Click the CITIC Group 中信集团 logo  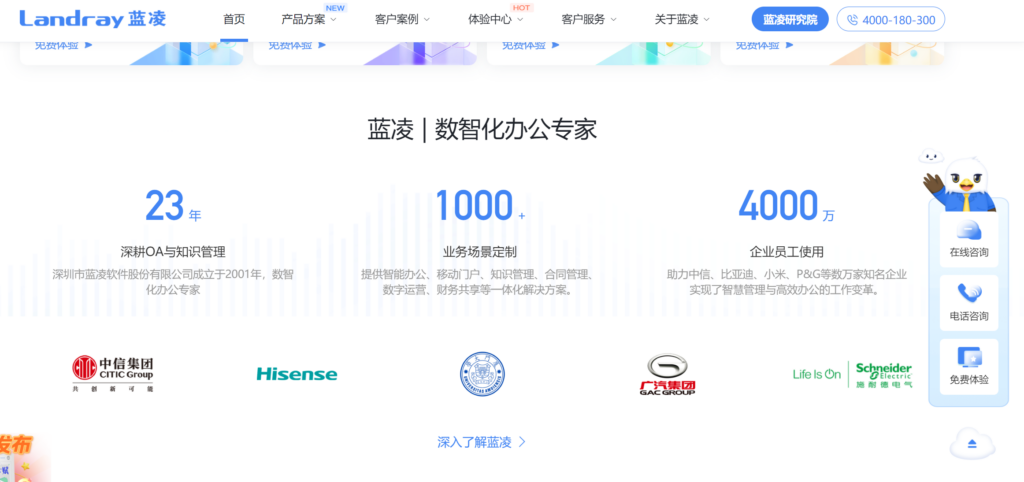coord(113,373)
